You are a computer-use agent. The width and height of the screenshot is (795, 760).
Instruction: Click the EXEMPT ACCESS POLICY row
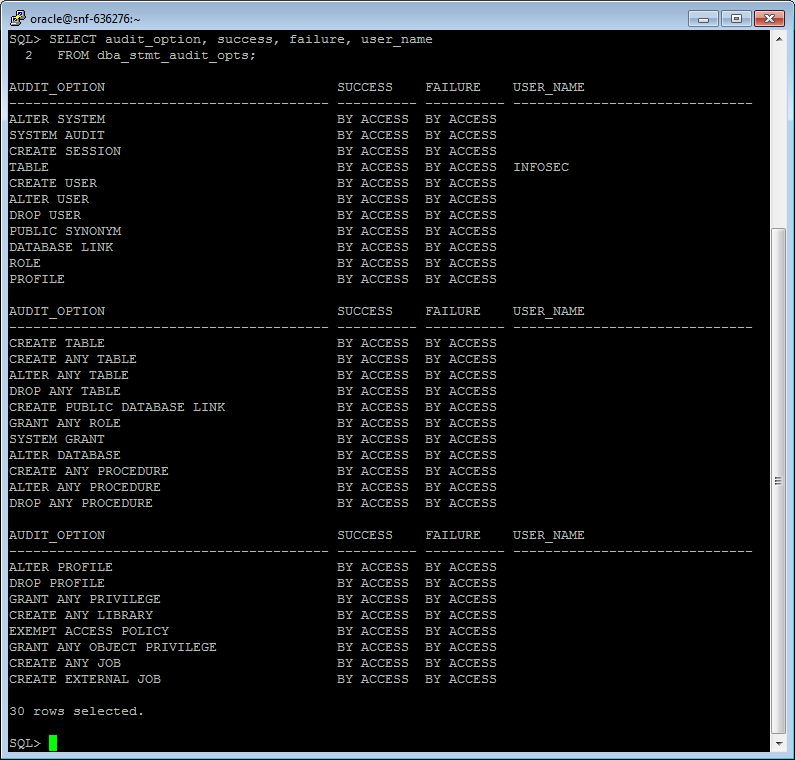[252, 631]
